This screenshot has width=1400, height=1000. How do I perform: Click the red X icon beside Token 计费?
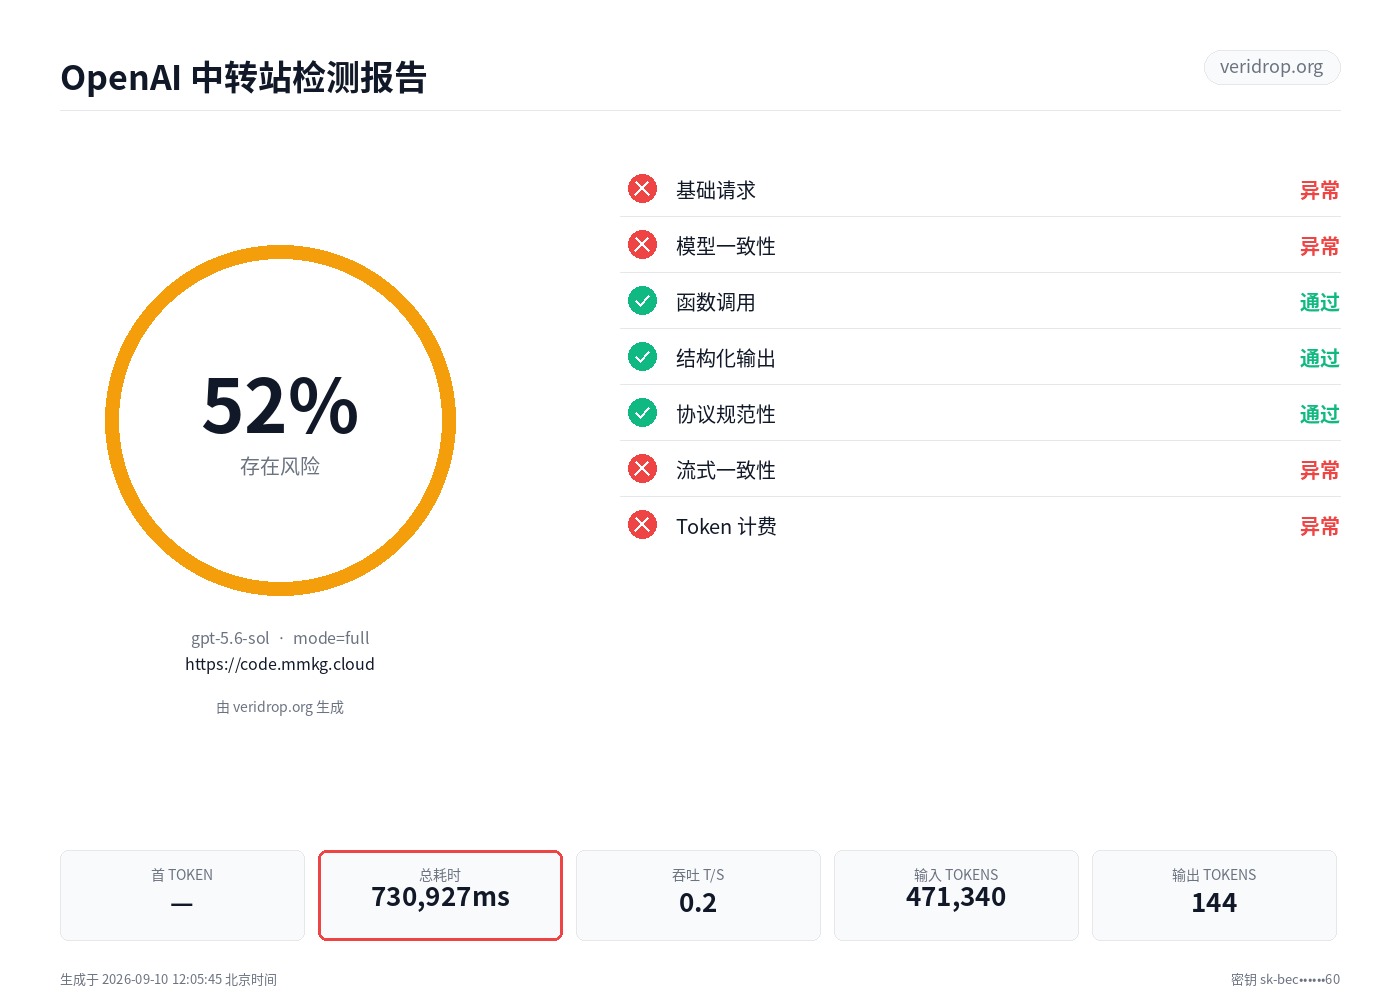(642, 525)
